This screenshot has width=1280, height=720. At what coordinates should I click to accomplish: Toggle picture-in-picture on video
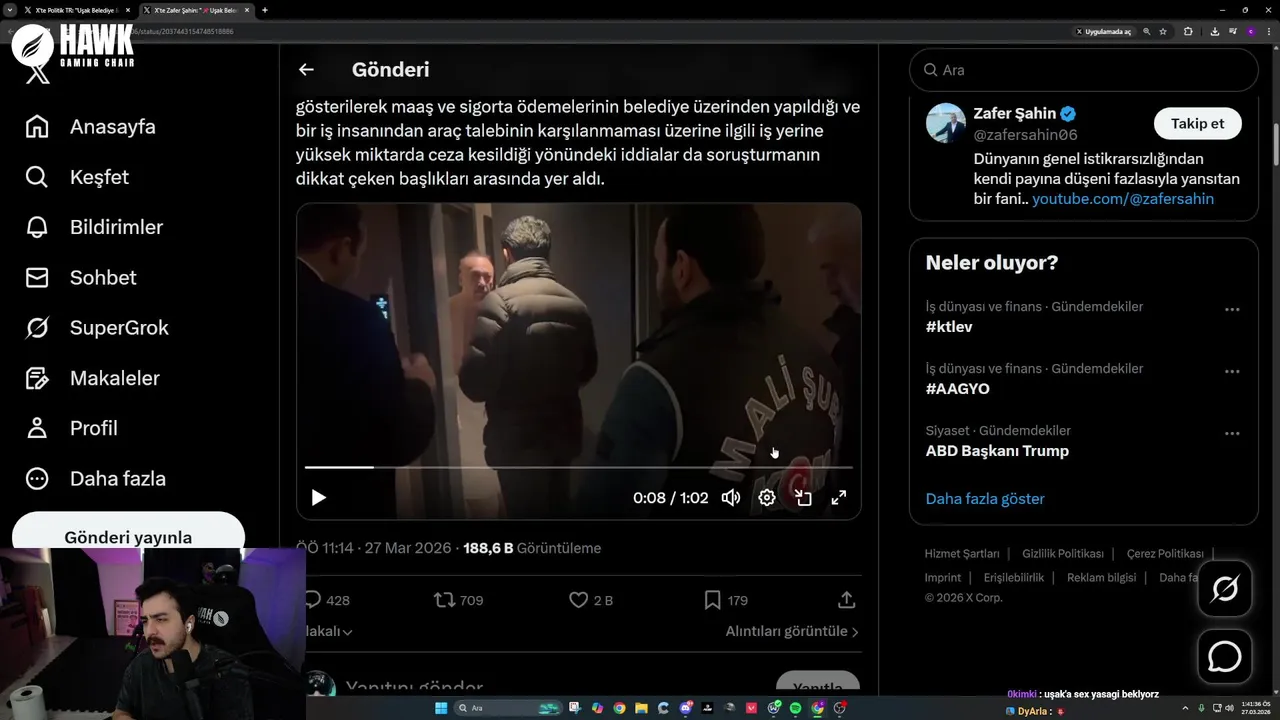(x=803, y=497)
